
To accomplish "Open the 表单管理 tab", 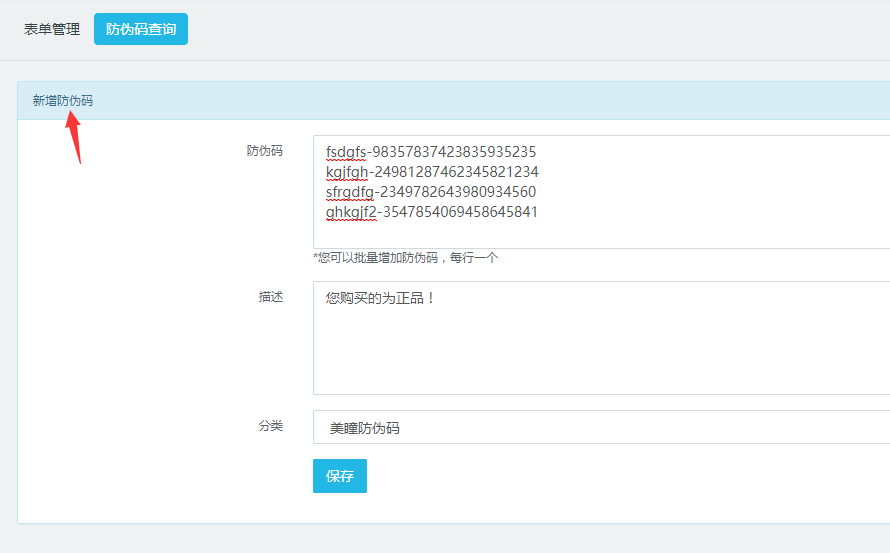I will click(x=52, y=29).
